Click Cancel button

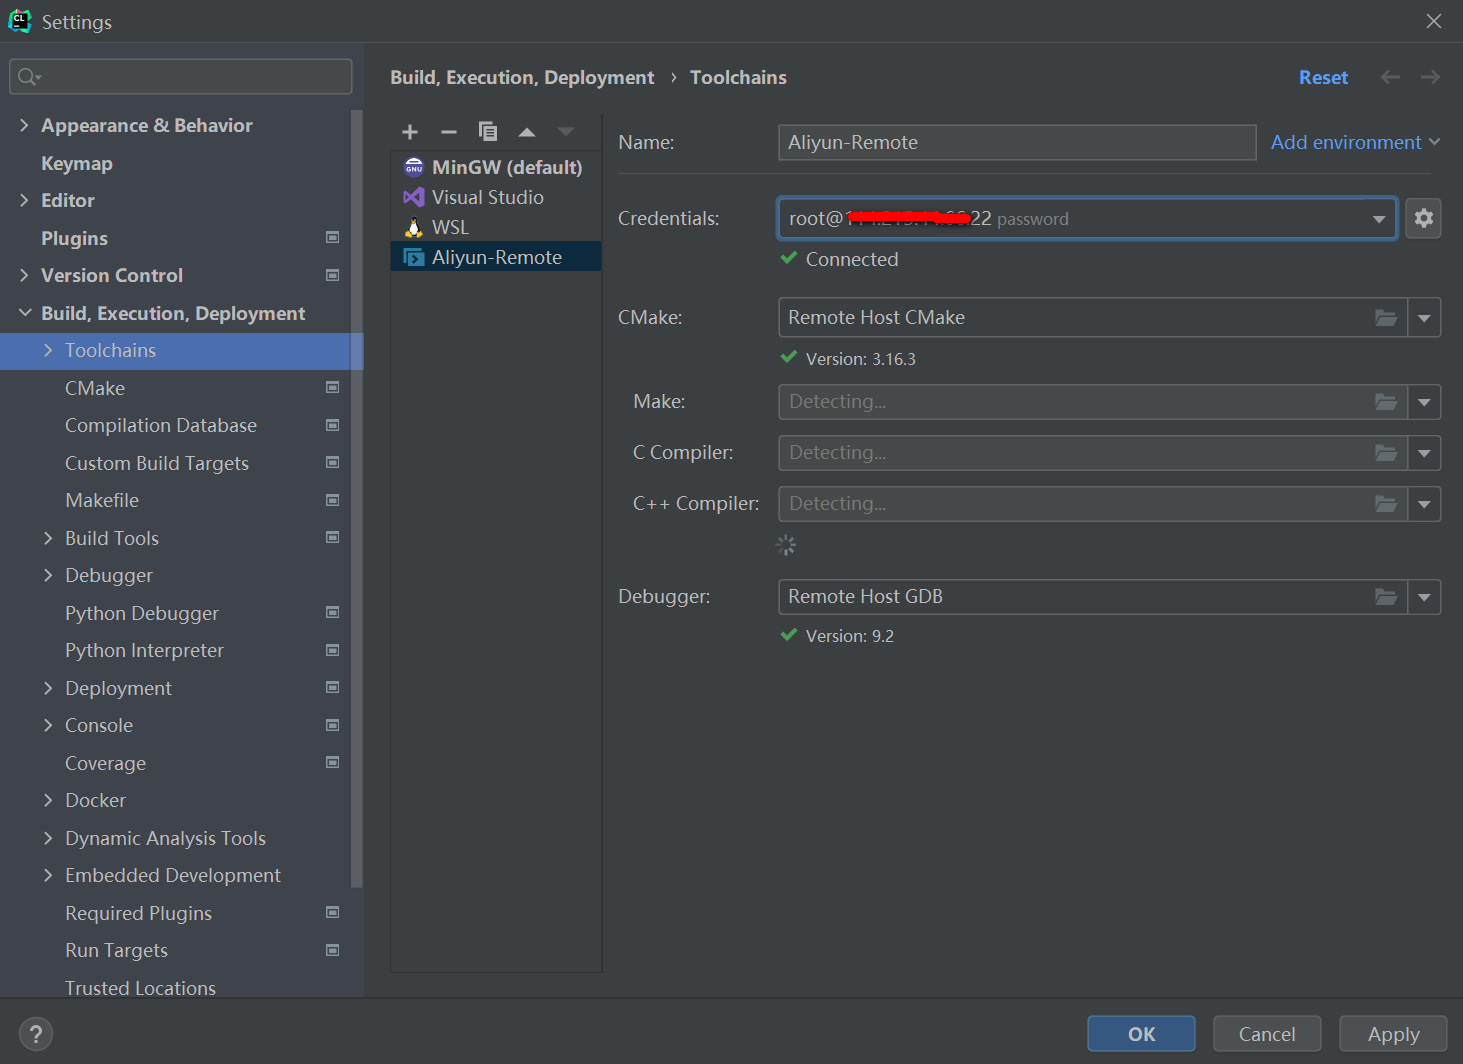pos(1267,1034)
